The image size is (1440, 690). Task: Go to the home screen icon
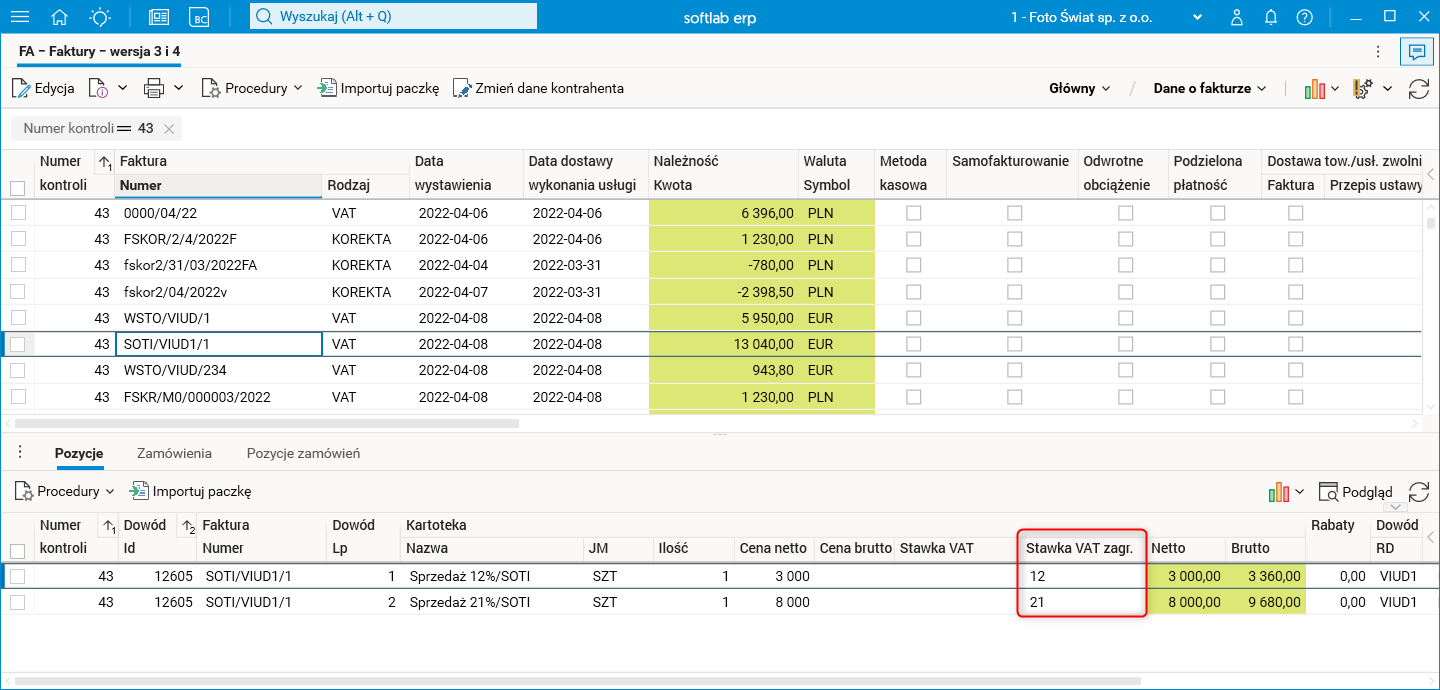(60, 17)
